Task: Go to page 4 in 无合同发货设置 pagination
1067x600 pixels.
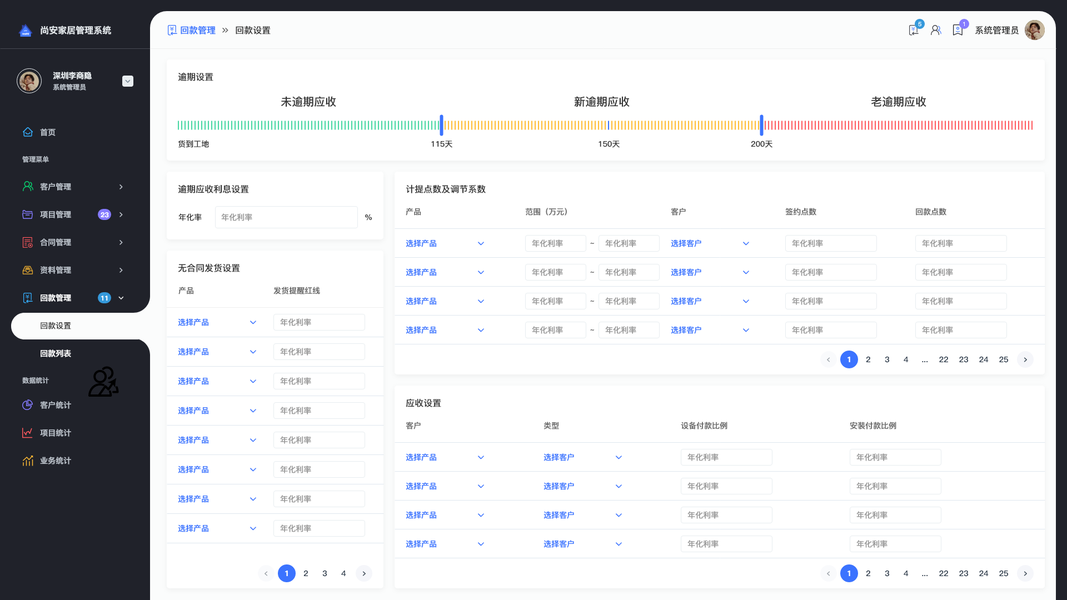Action: click(x=343, y=573)
